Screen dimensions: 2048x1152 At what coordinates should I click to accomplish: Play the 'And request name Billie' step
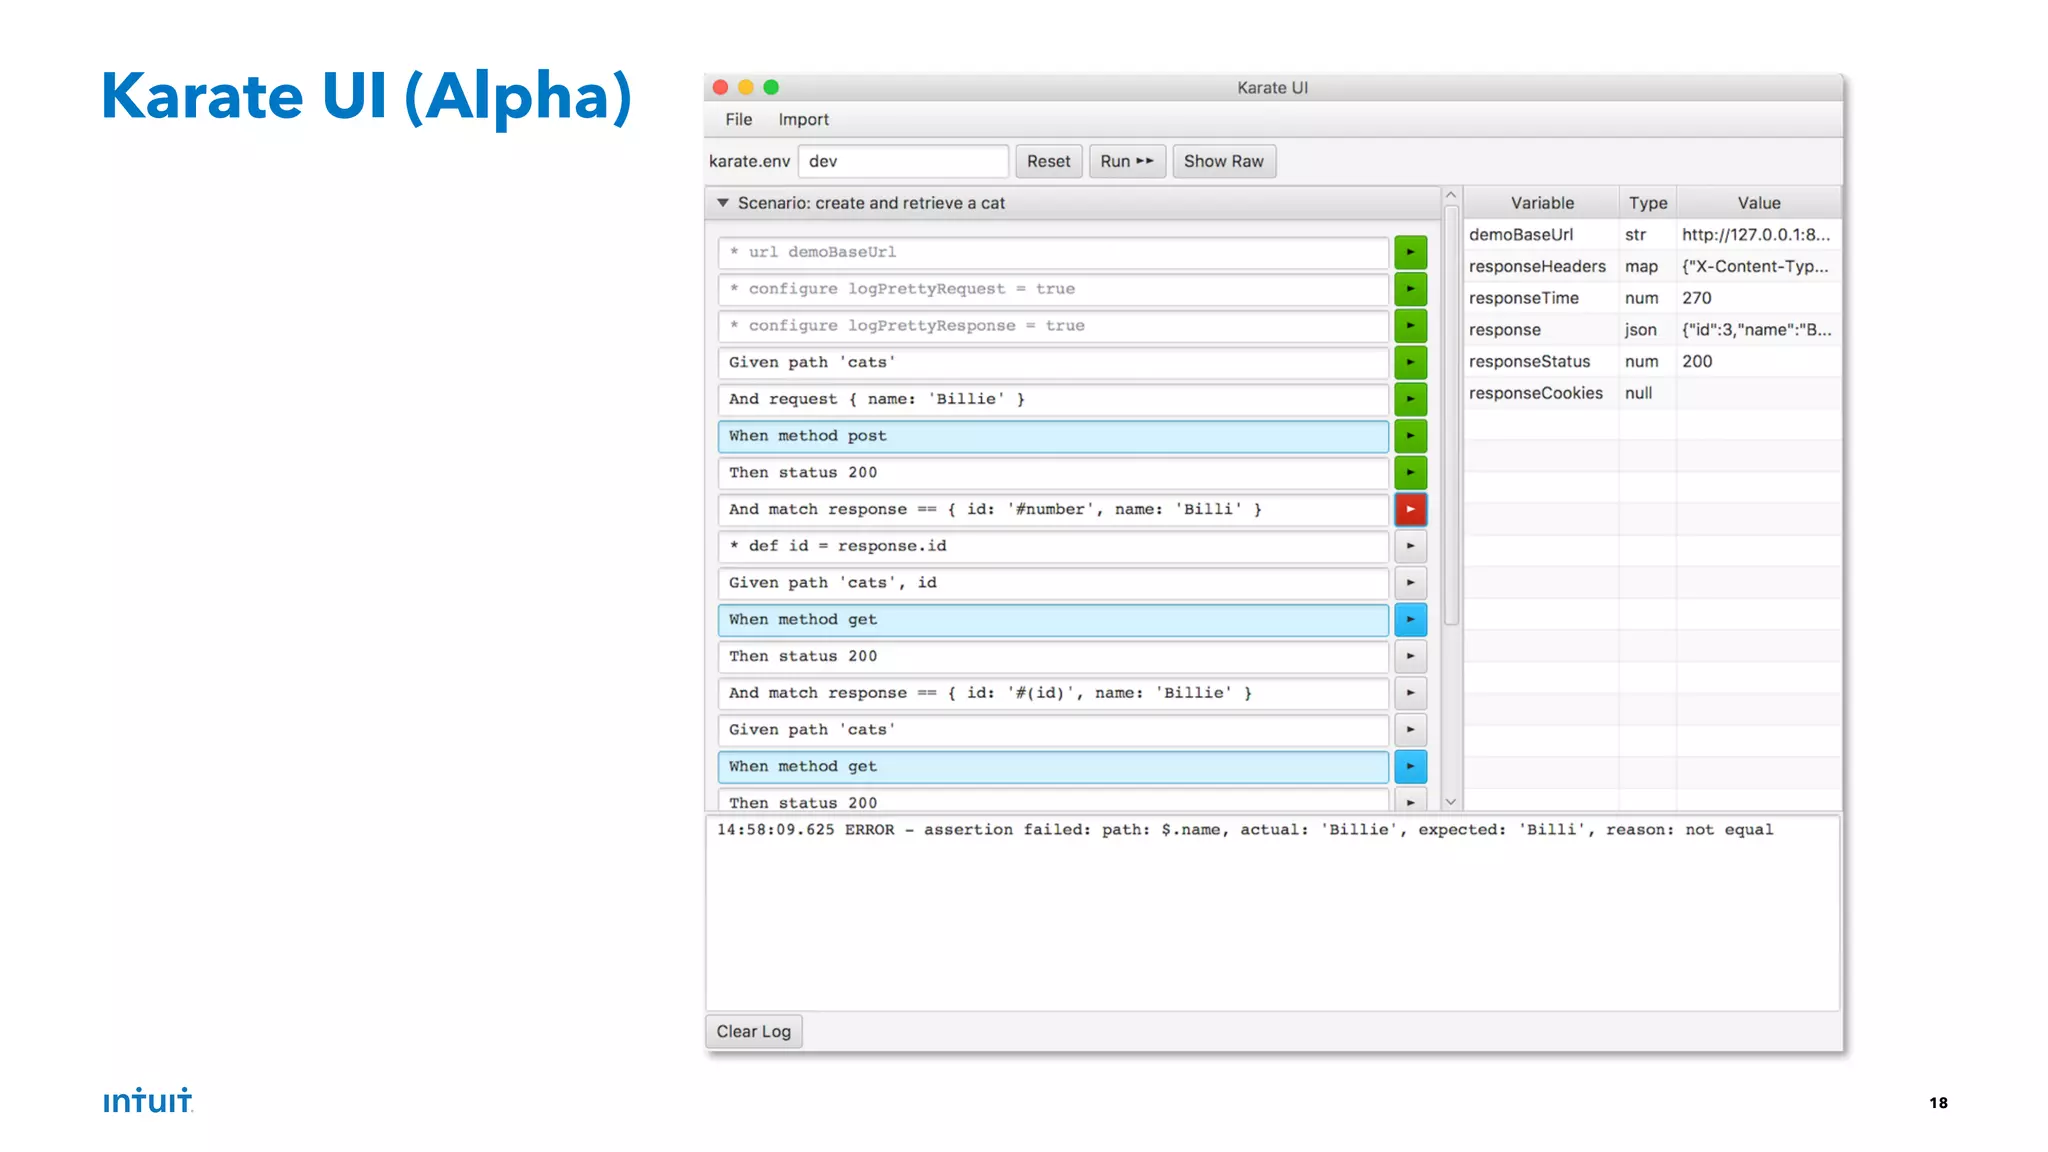(x=1410, y=399)
